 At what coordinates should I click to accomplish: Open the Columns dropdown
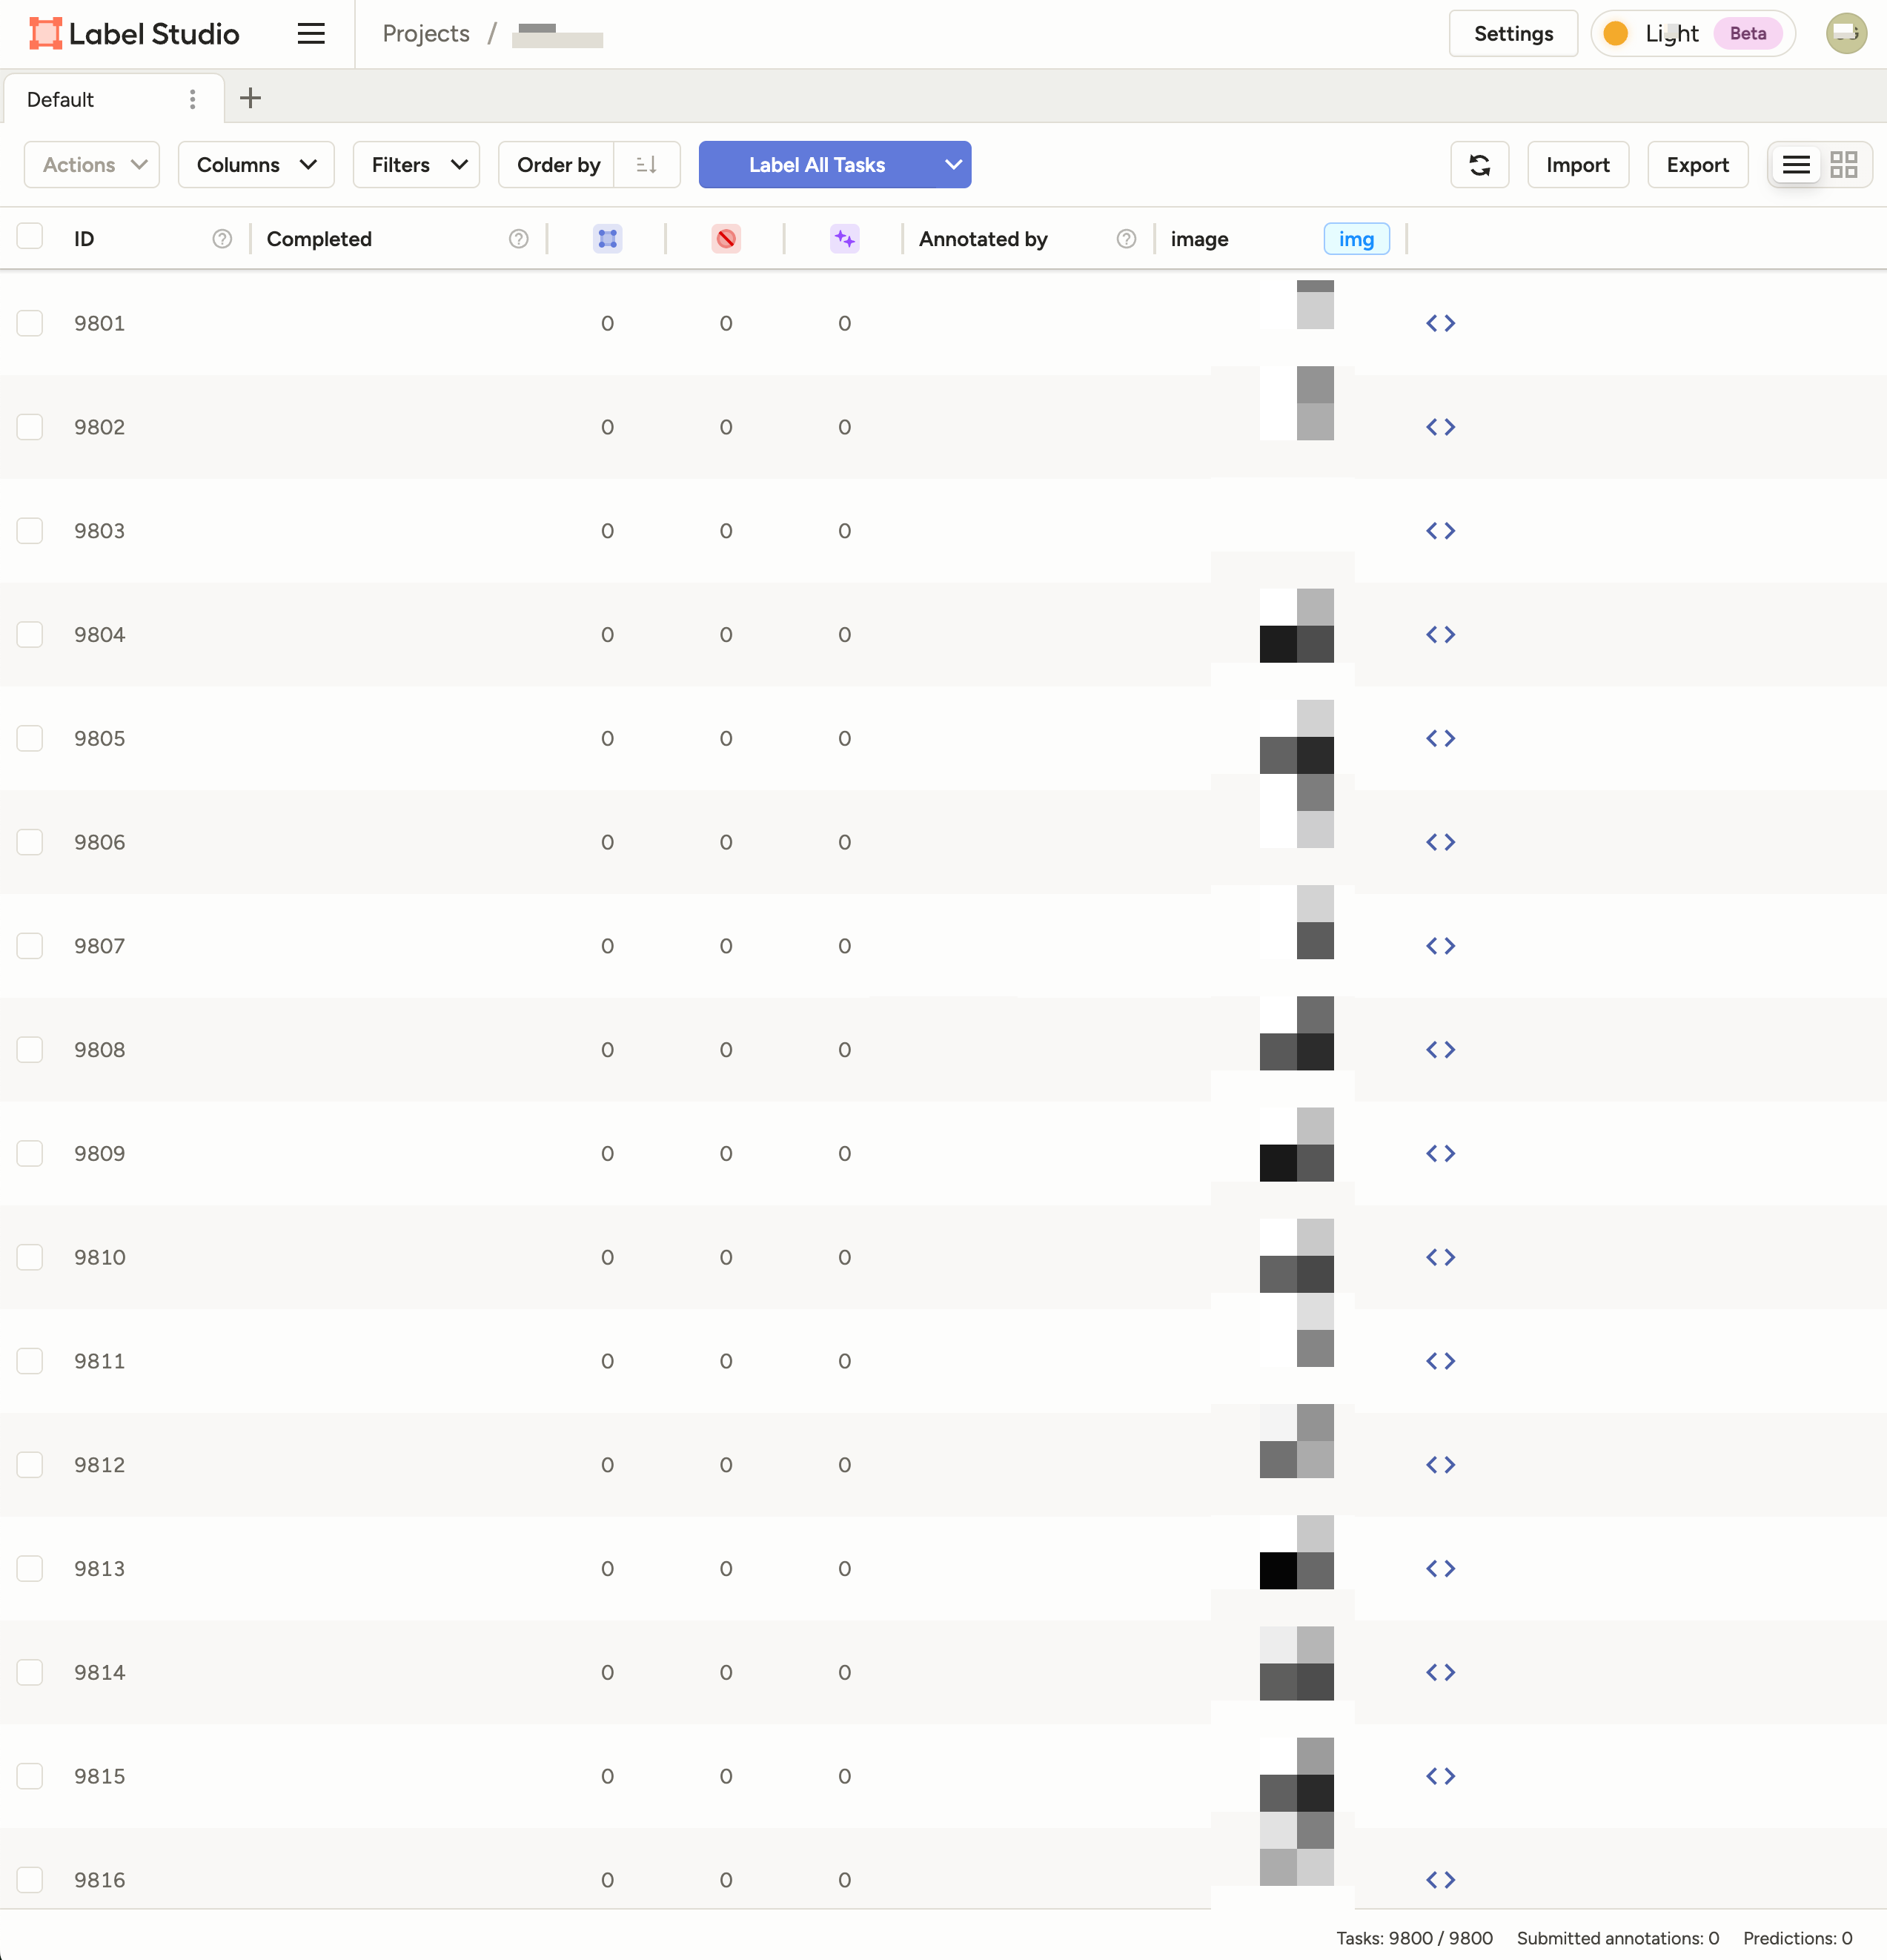(256, 165)
